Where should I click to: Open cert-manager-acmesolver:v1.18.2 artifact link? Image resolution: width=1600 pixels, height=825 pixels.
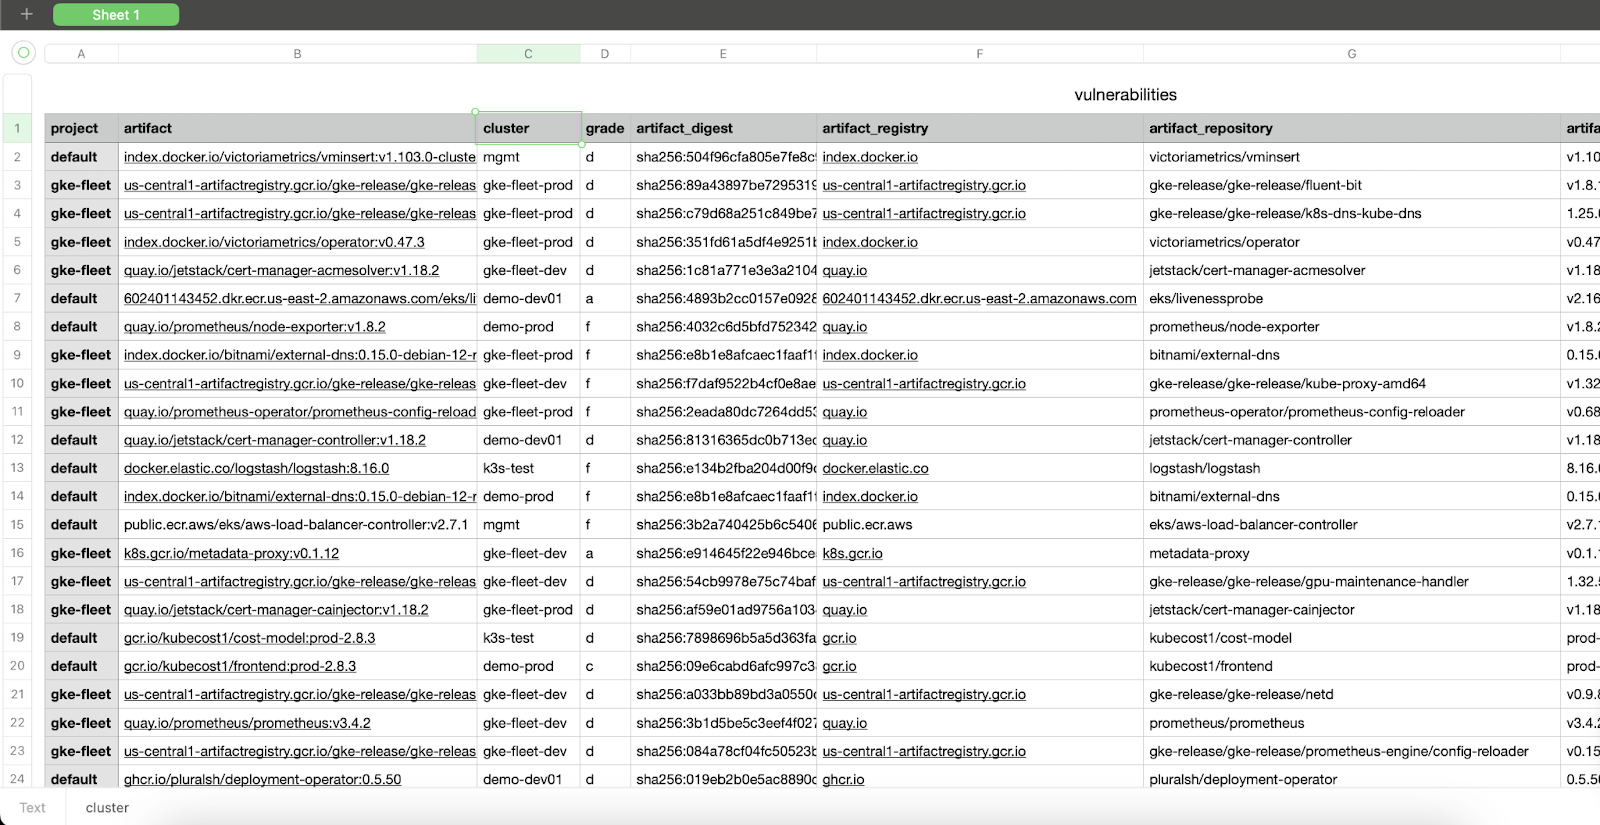281,270
